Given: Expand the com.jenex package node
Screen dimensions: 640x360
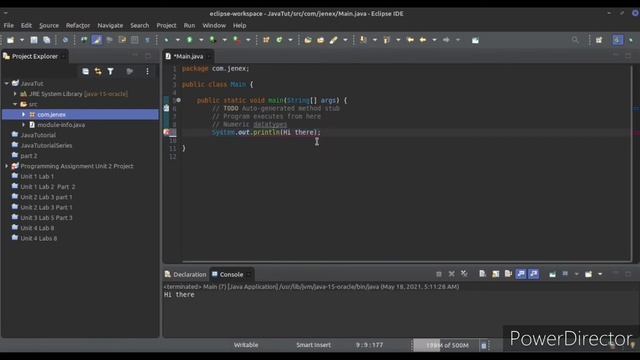Looking at the screenshot, I should [x=23, y=114].
